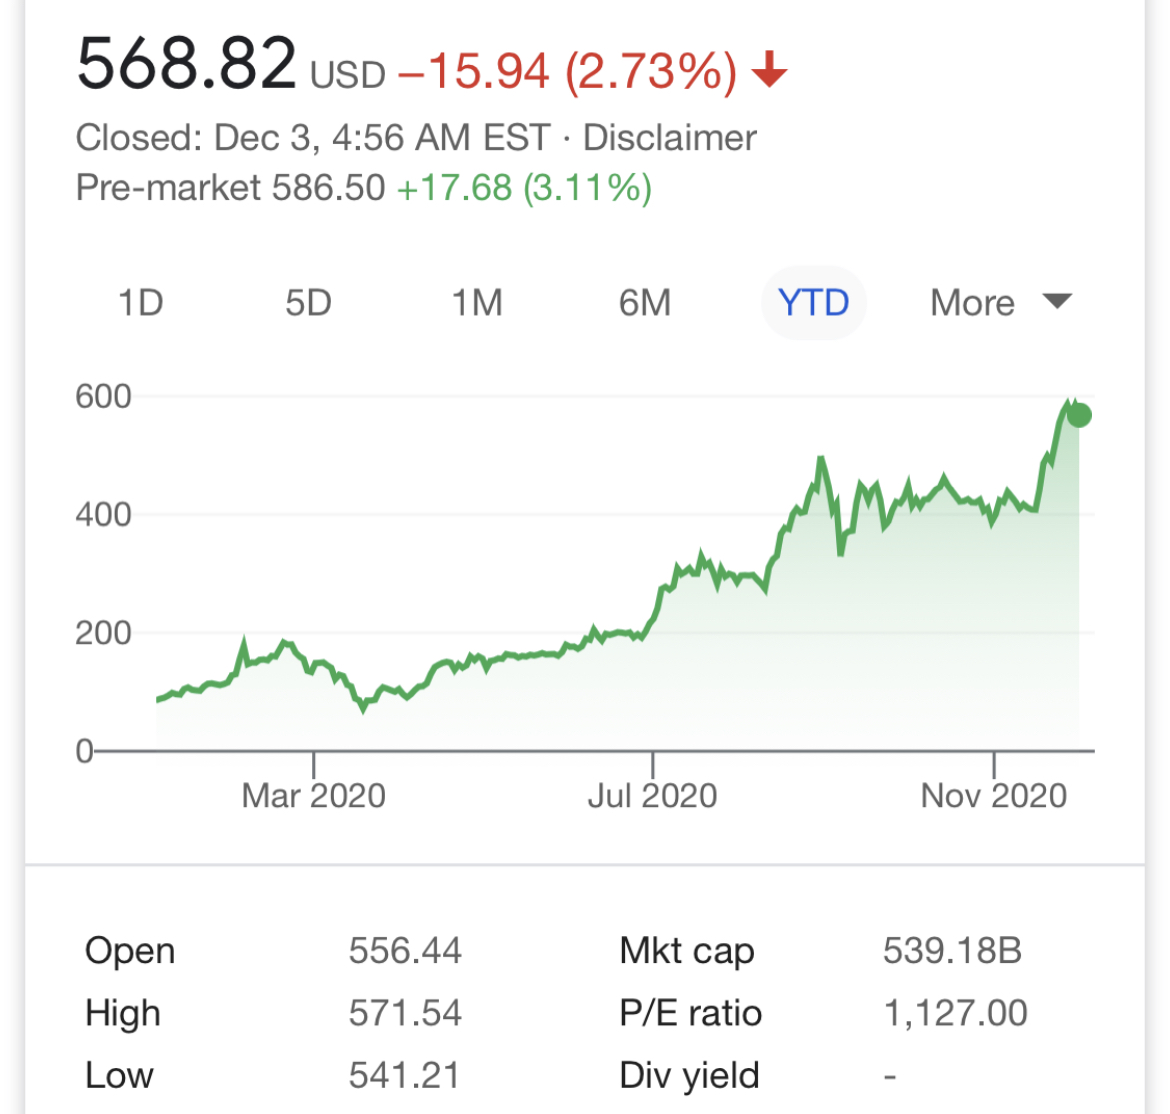Screen dimensions: 1170x1114
Task: Click the P/E ratio value
Action: pyautogui.click(x=955, y=1013)
